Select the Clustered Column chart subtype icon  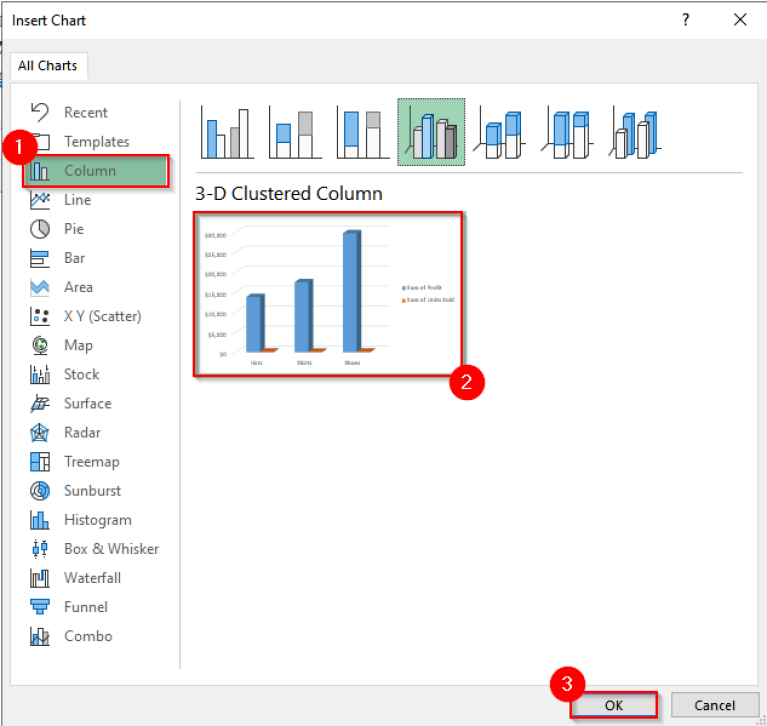coord(227,132)
